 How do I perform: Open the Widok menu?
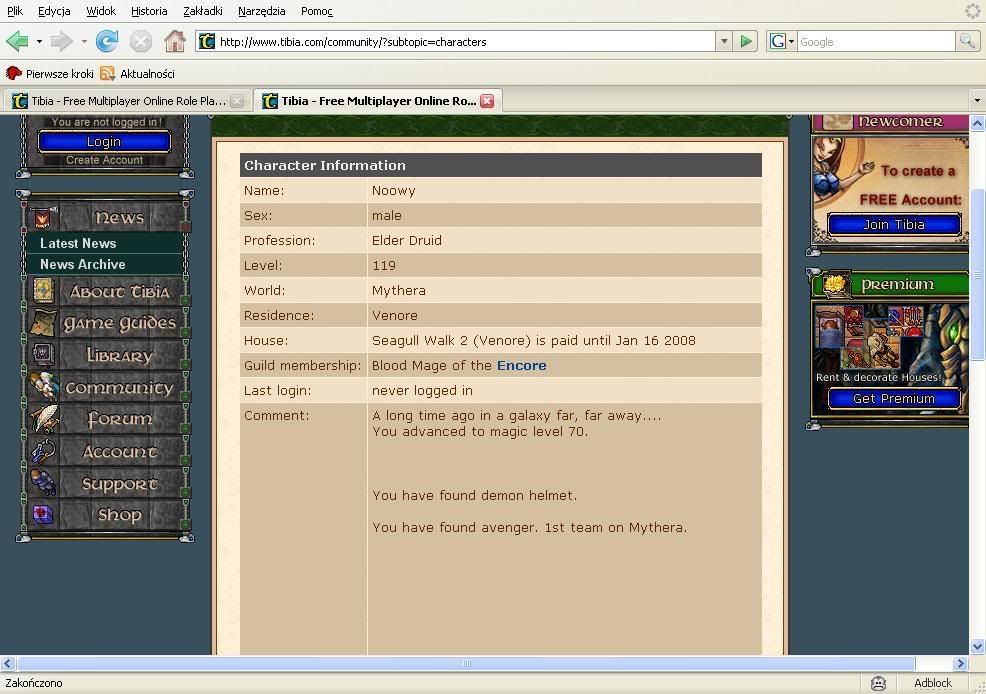[x=101, y=11]
